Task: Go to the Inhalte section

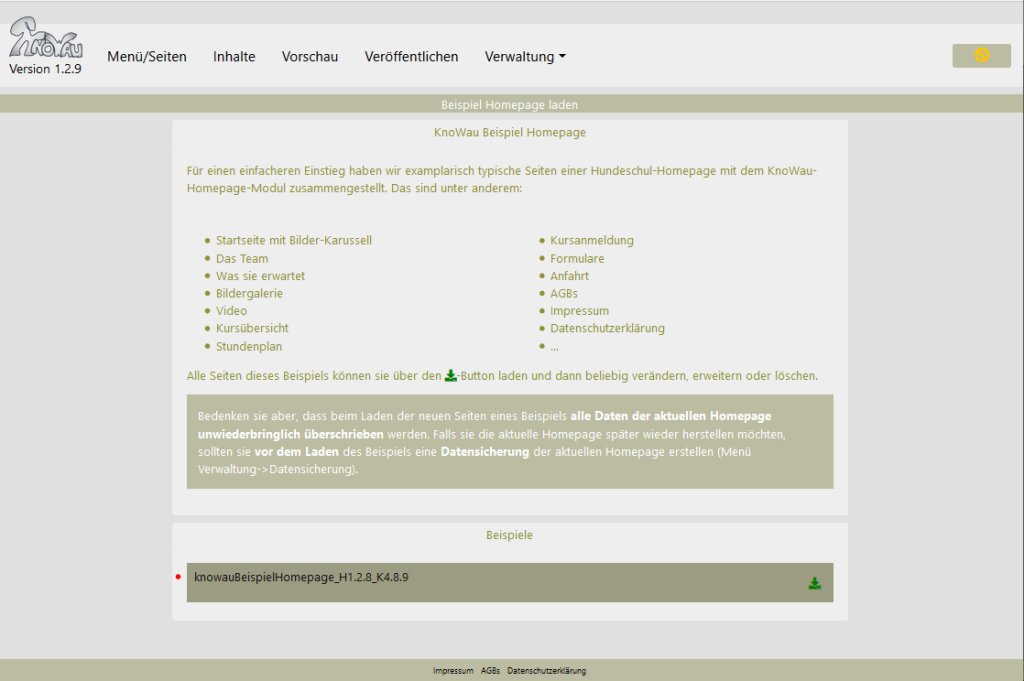Action: (234, 57)
